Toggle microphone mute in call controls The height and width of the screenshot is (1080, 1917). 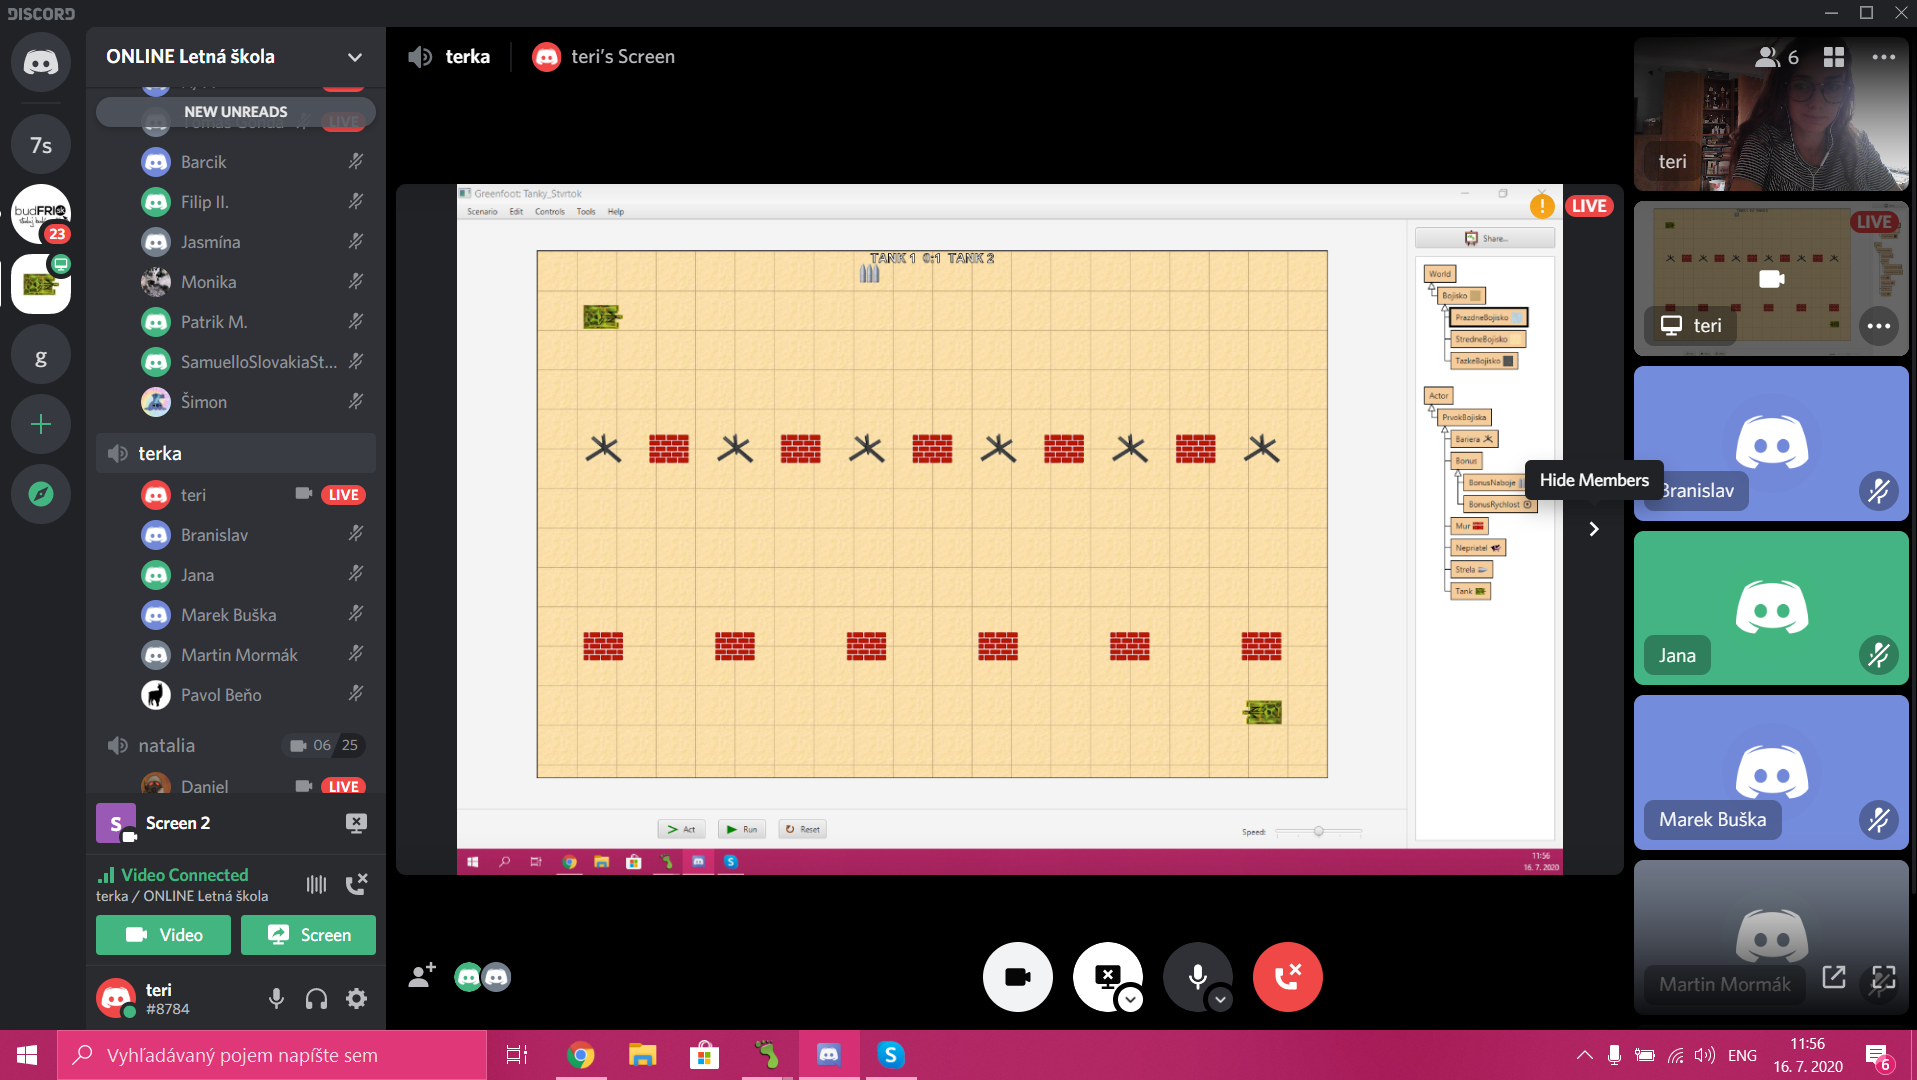click(1197, 977)
